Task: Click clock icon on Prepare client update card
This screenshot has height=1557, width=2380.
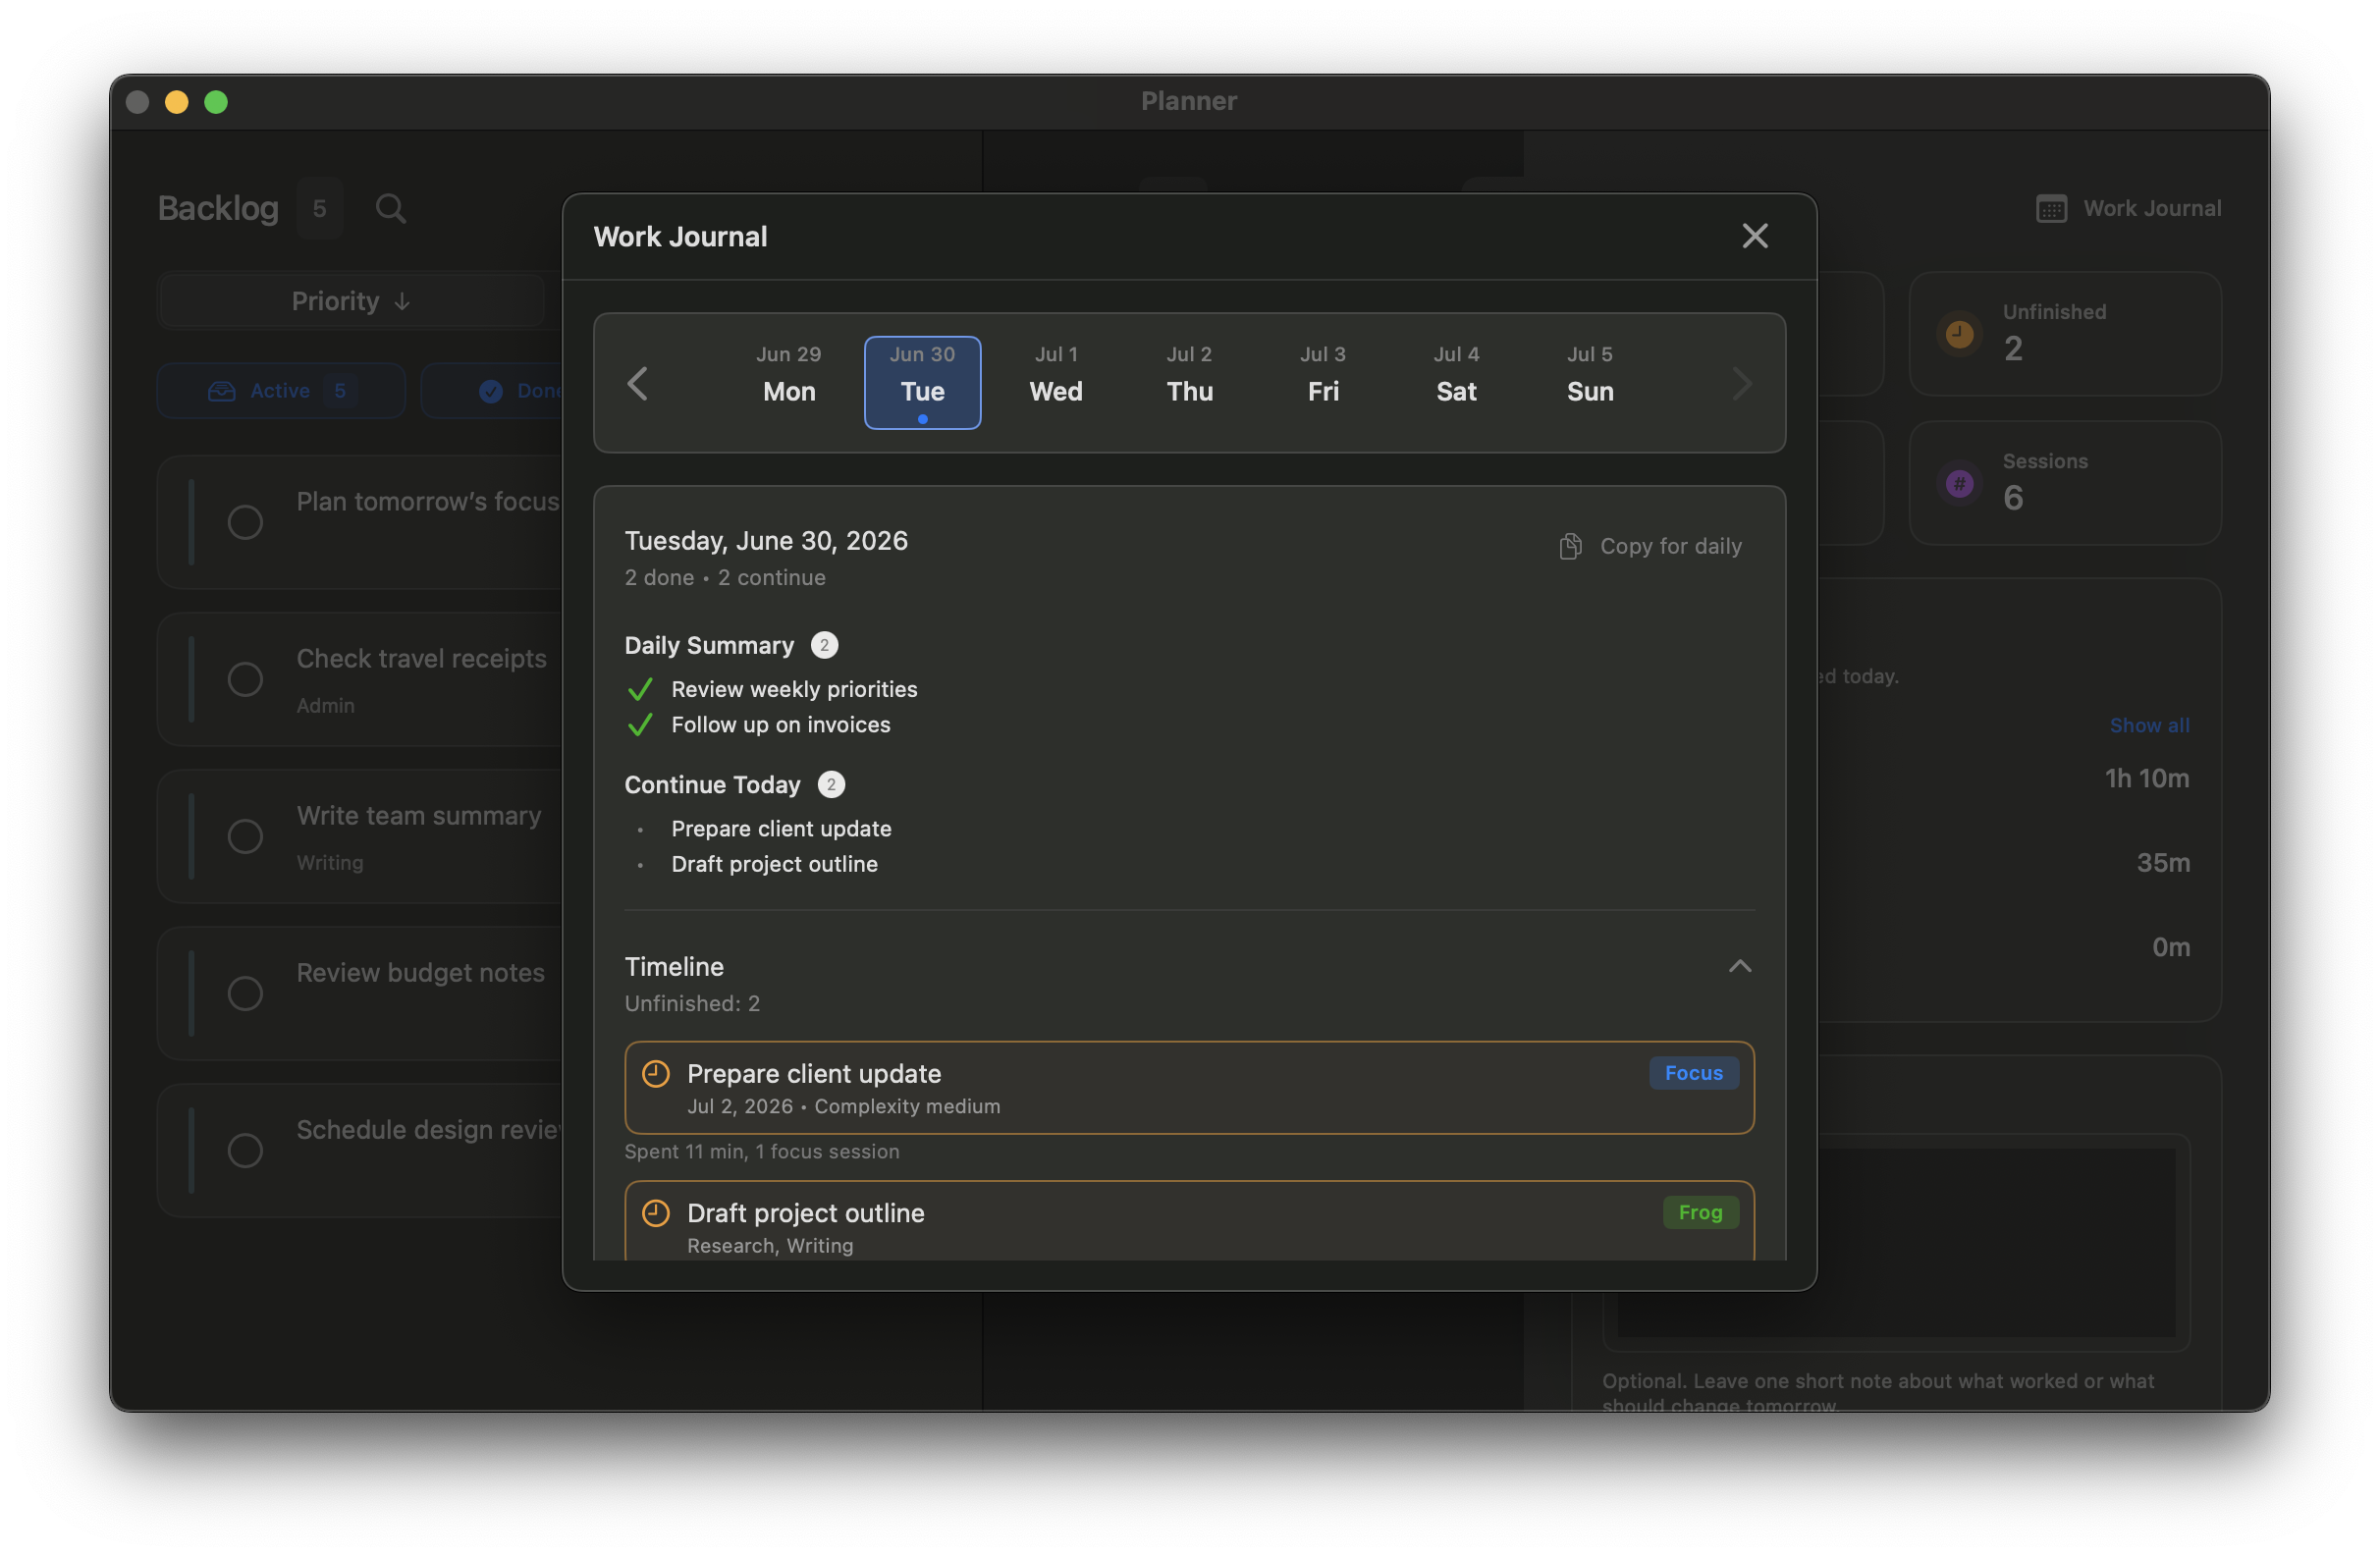Action: pyautogui.click(x=656, y=1074)
